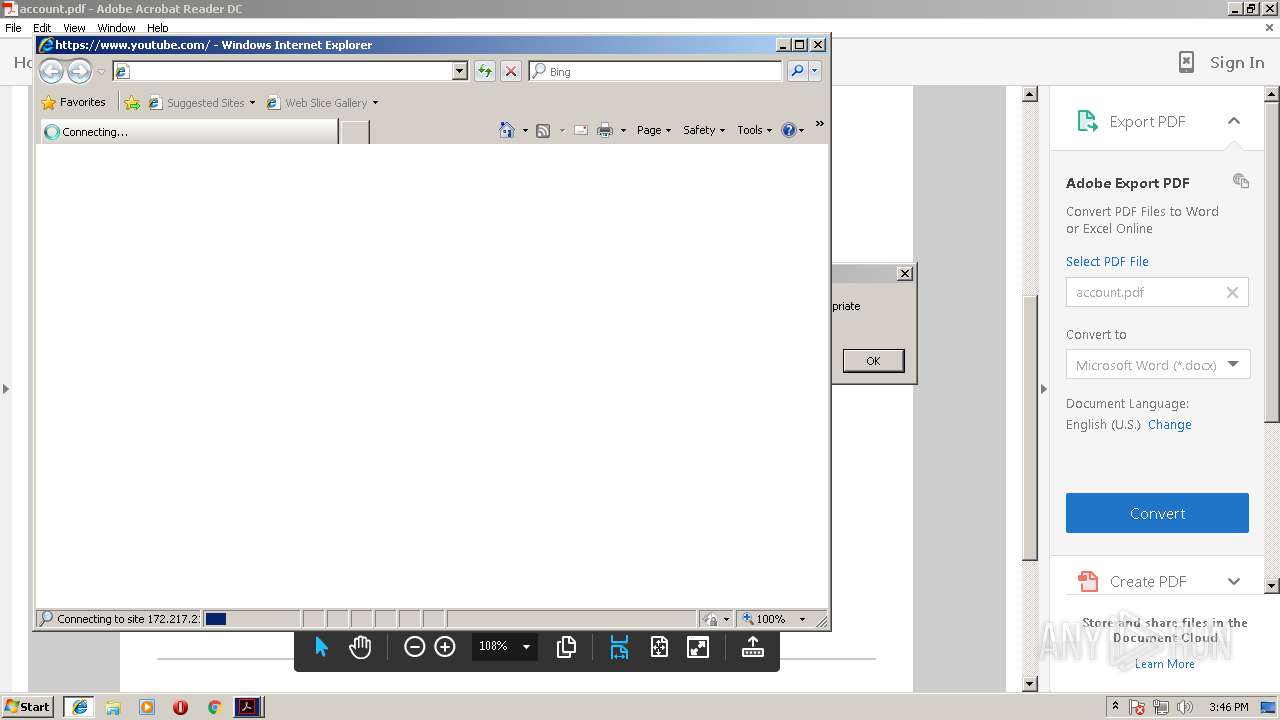Click the Acrobat zoom out minus icon
1280x720 pixels.
click(x=414, y=647)
